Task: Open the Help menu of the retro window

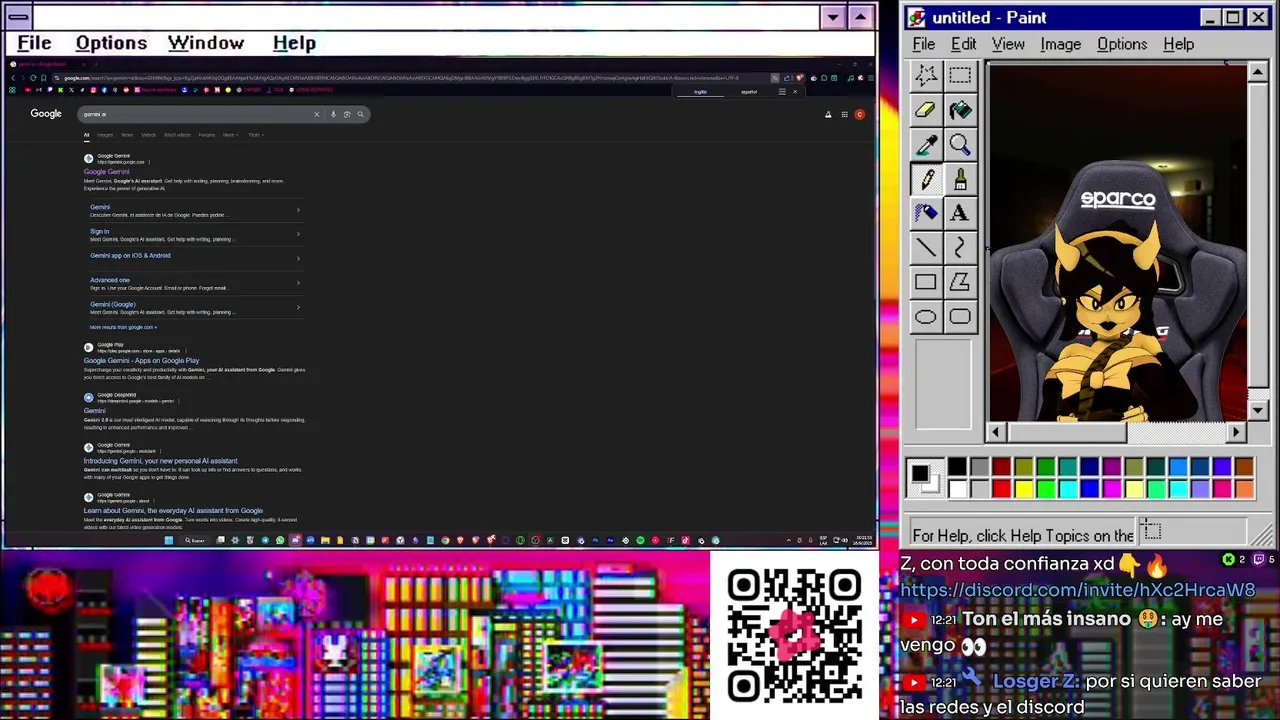Action: [x=294, y=43]
